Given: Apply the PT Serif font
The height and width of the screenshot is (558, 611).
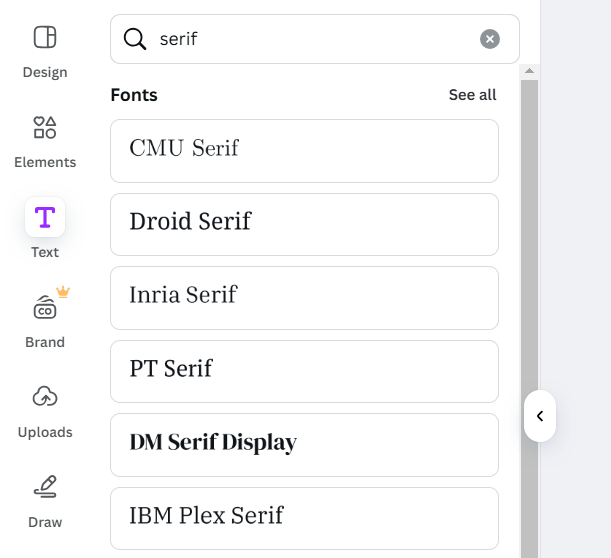Looking at the screenshot, I should pos(304,371).
